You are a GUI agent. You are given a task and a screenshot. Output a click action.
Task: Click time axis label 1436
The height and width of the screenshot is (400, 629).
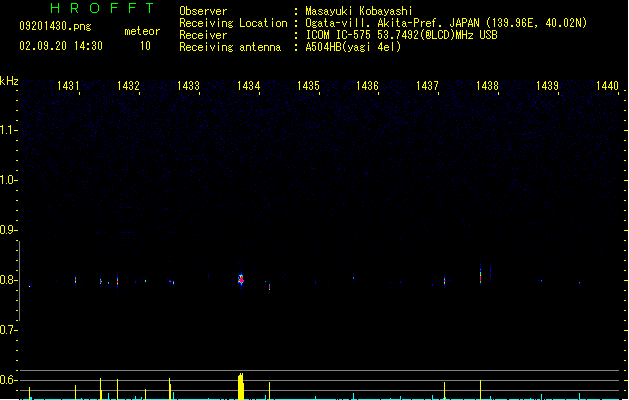tap(367, 86)
